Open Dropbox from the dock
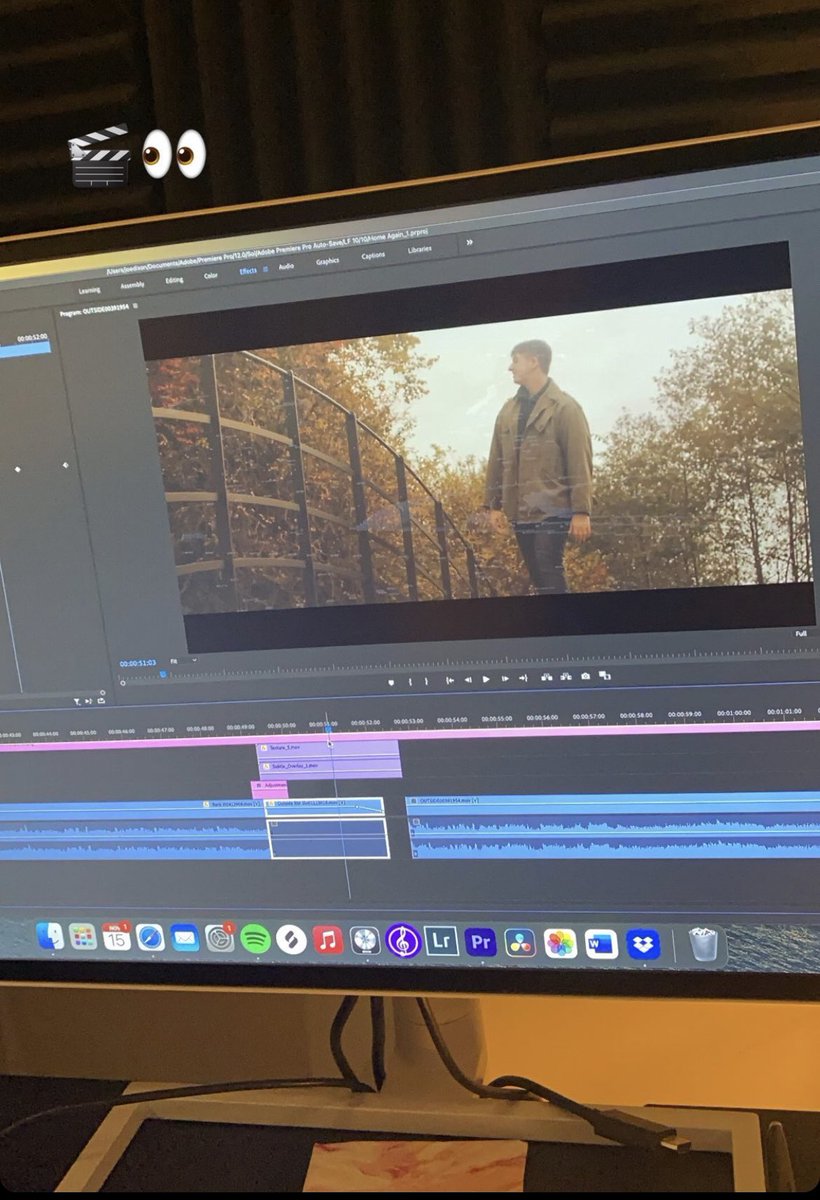 (x=643, y=944)
